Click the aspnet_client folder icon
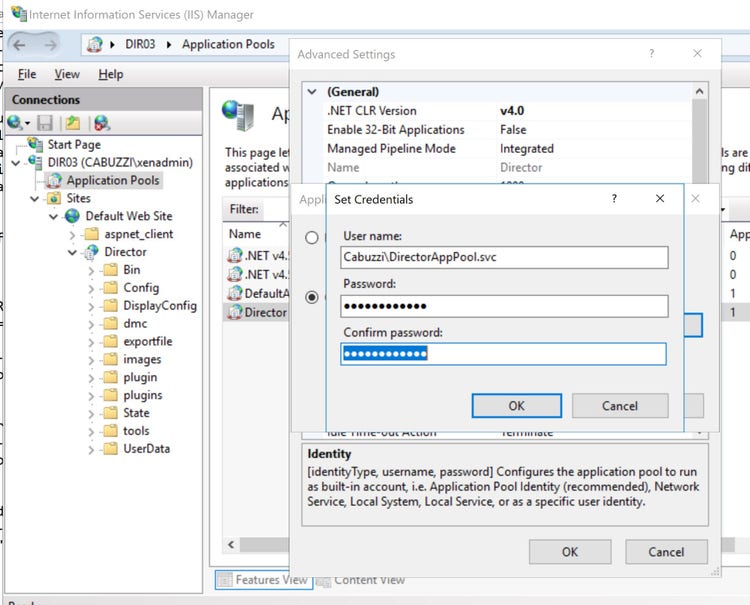Screen dimensions: 750x605 tap(91, 234)
